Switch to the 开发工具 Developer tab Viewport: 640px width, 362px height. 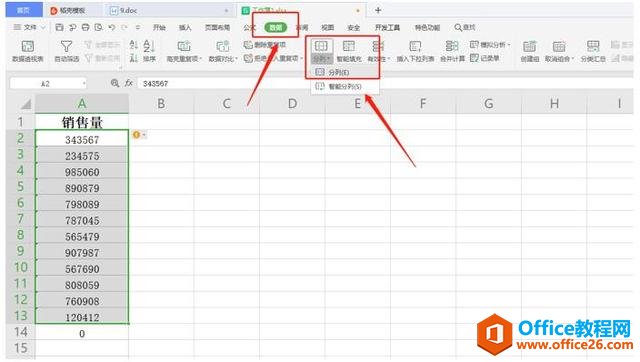pyautogui.click(x=387, y=27)
